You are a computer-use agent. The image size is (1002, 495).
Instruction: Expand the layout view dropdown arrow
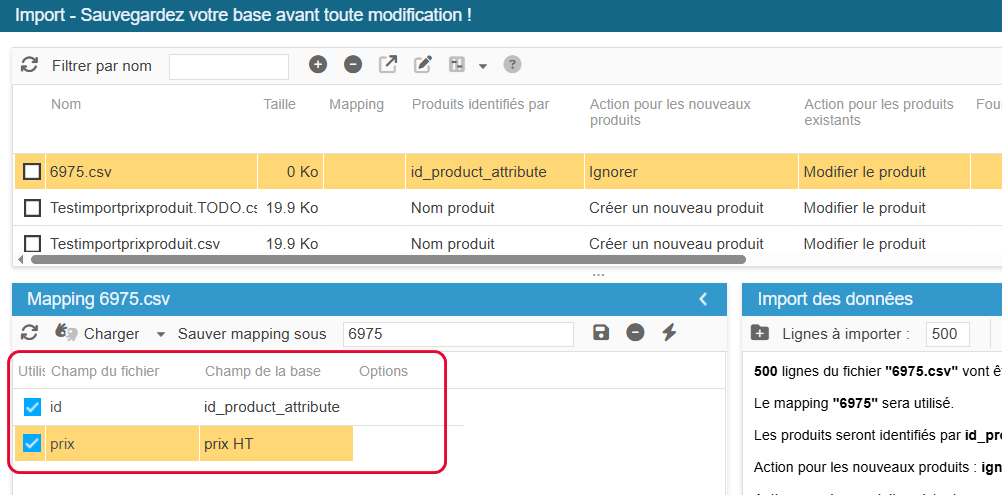point(483,66)
